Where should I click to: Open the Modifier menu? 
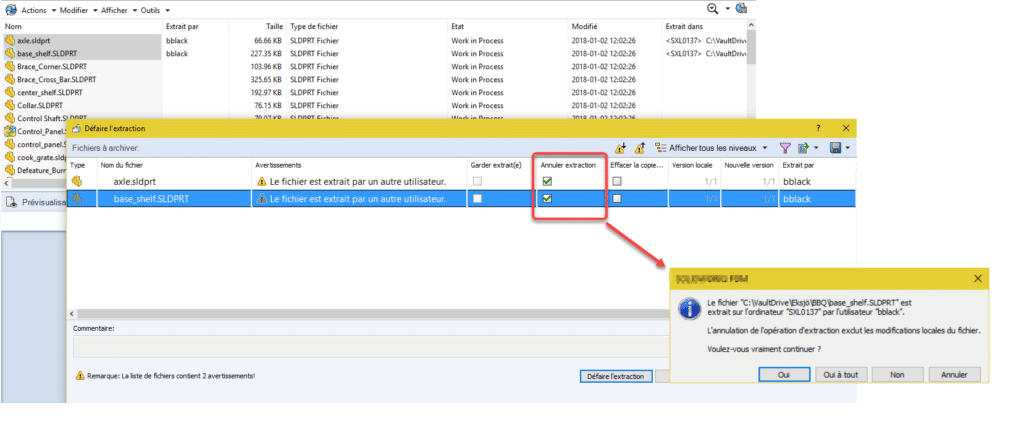78,10
